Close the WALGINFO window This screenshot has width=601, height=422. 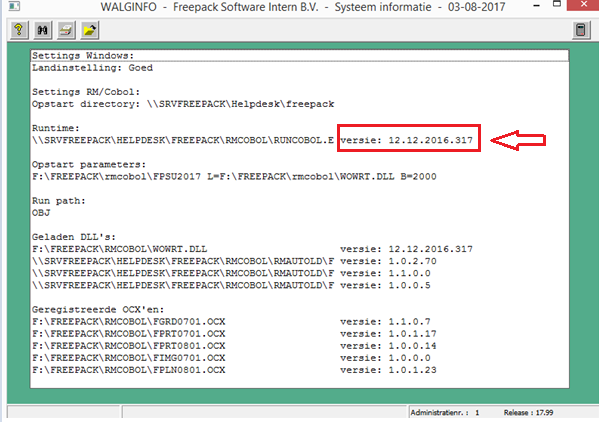[584, 5]
